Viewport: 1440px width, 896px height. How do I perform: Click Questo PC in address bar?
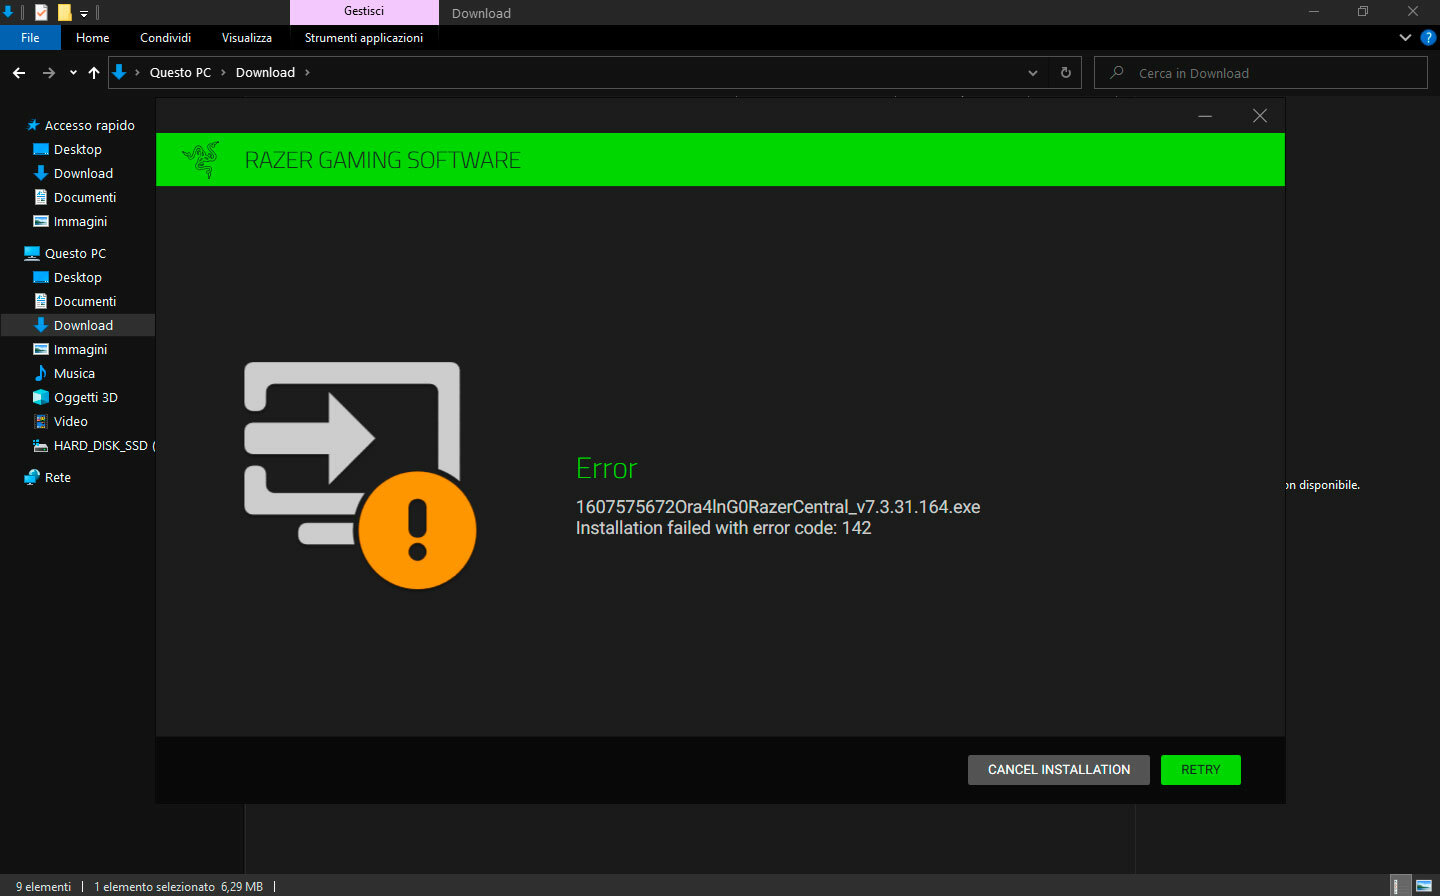tap(180, 73)
